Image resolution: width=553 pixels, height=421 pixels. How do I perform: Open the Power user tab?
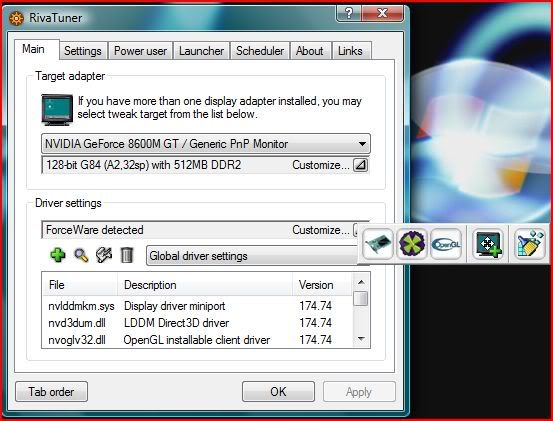(x=140, y=51)
